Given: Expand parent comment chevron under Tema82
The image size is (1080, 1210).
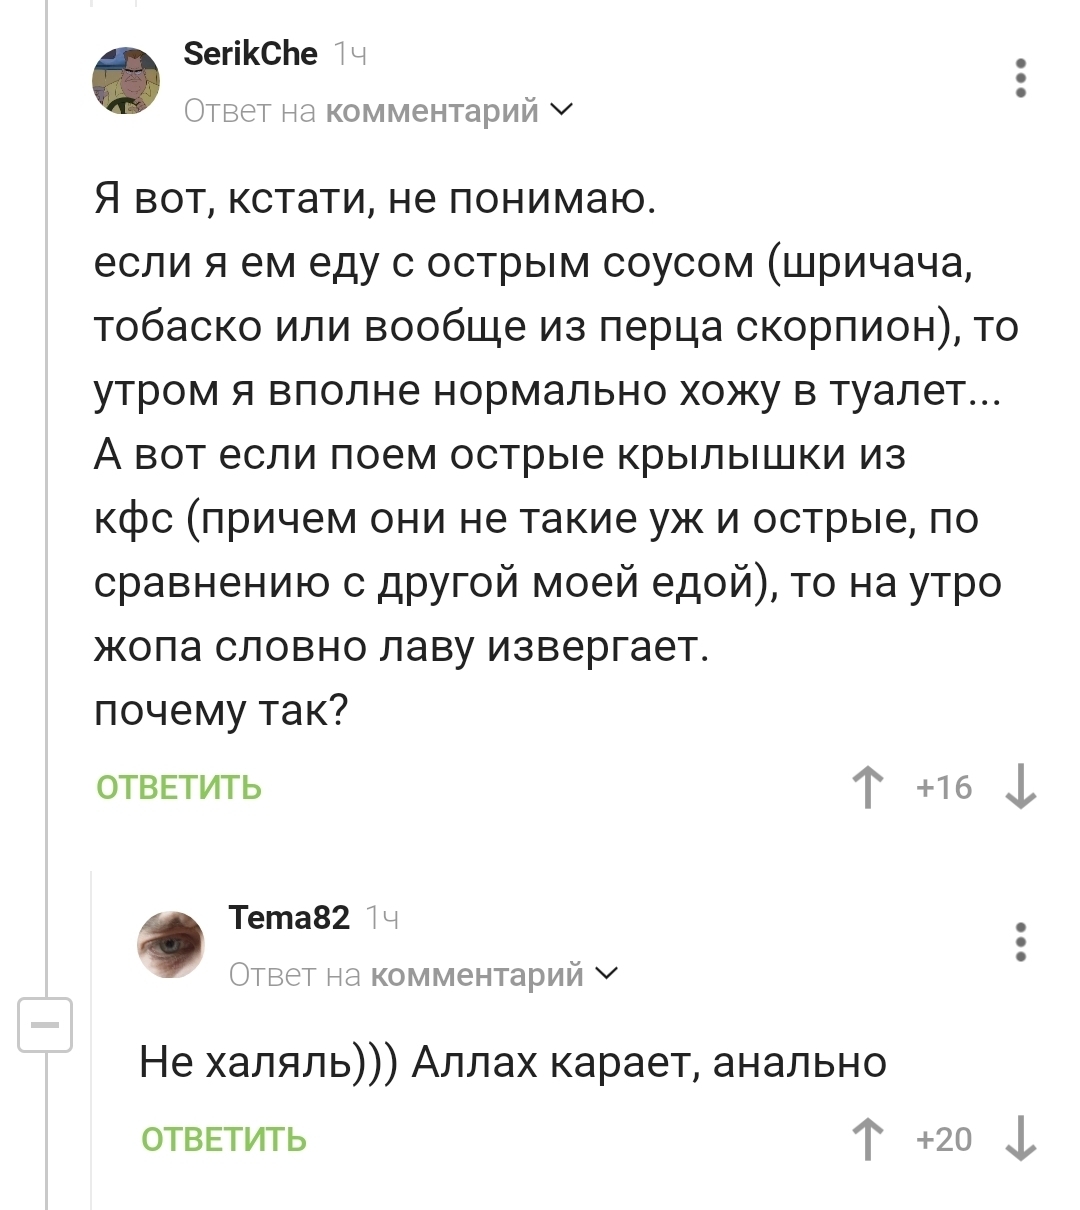Looking at the screenshot, I should pyautogui.click(x=606, y=974).
